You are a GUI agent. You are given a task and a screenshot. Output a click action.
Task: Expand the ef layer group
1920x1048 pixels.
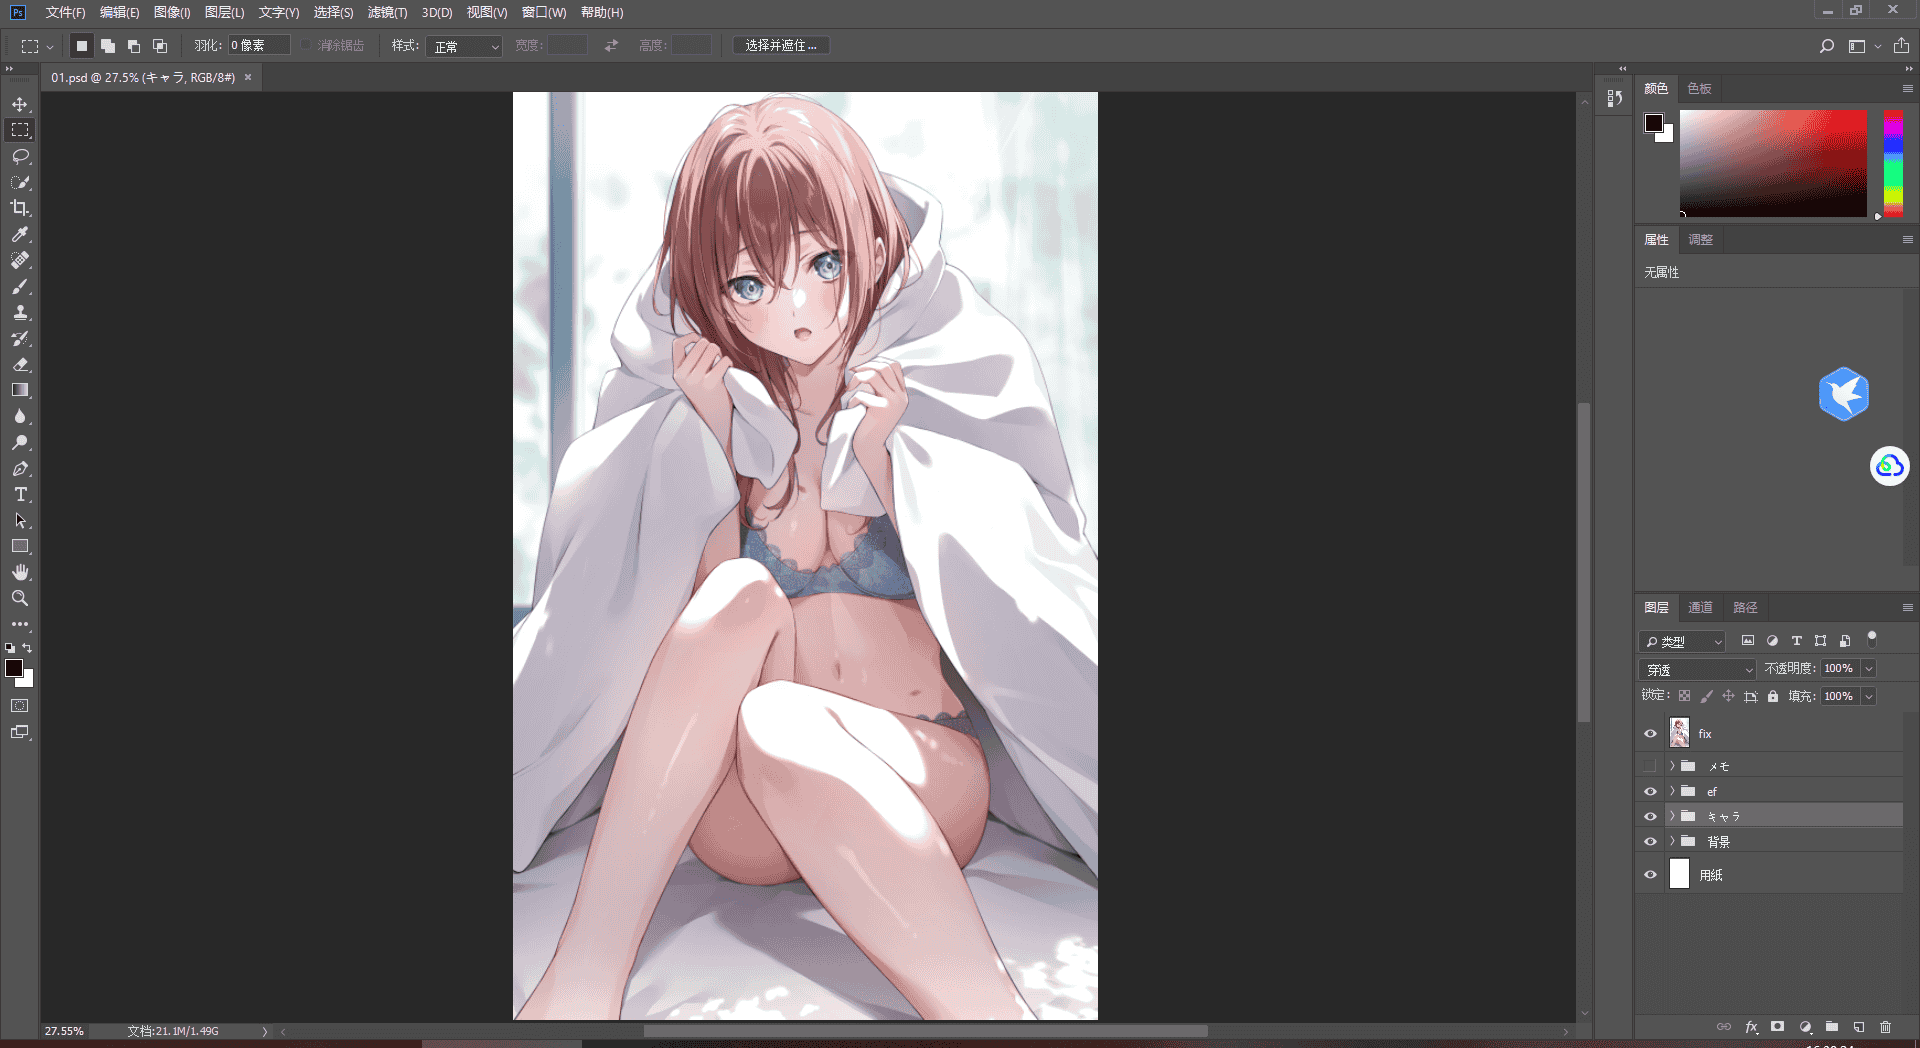click(1672, 791)
